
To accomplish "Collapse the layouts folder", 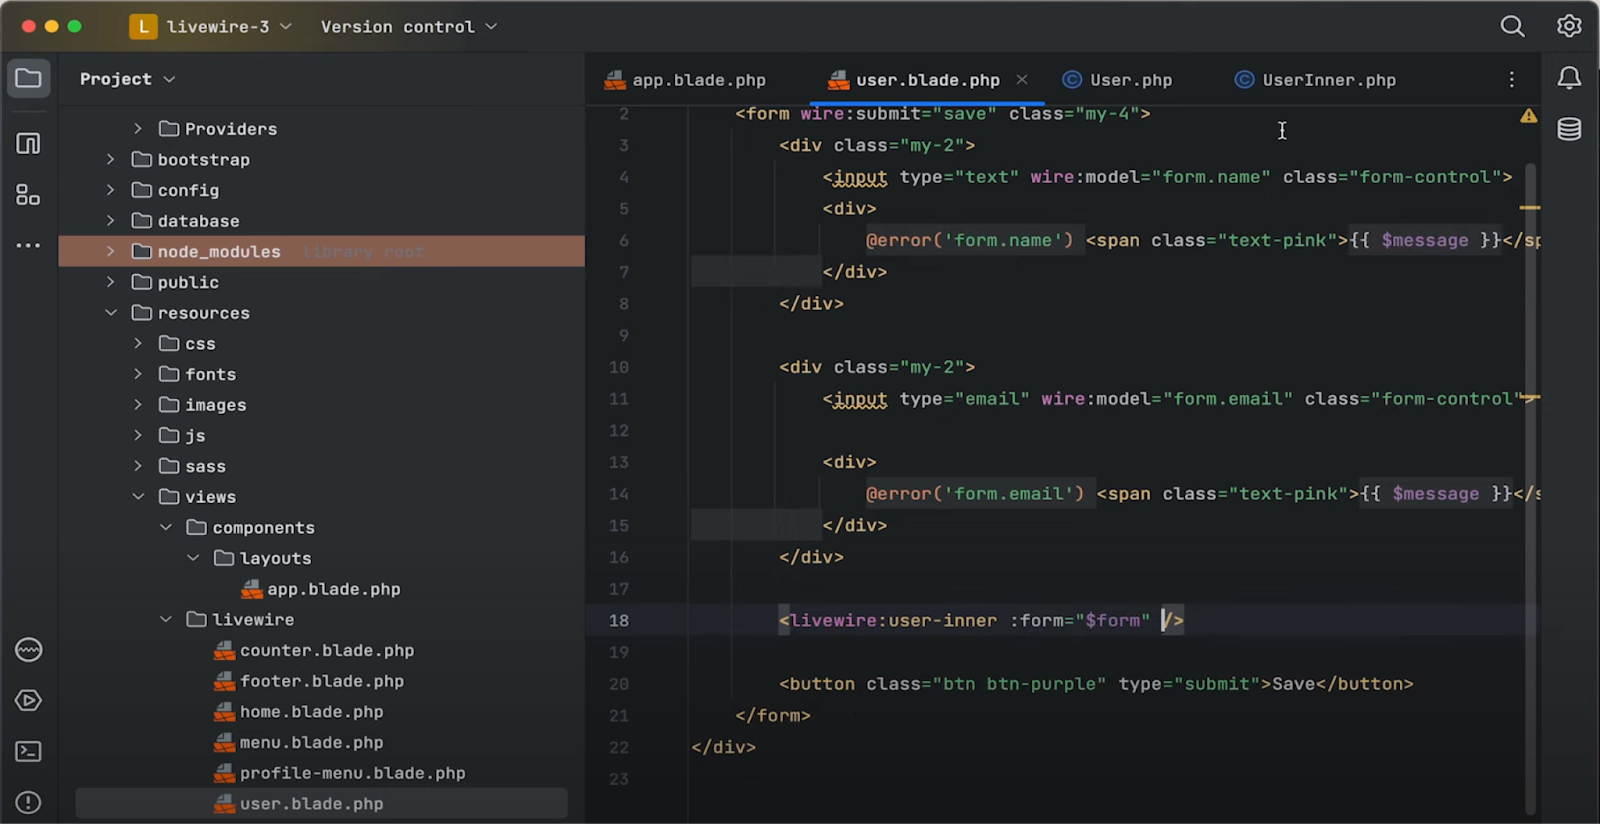I will tap(193, 558).
